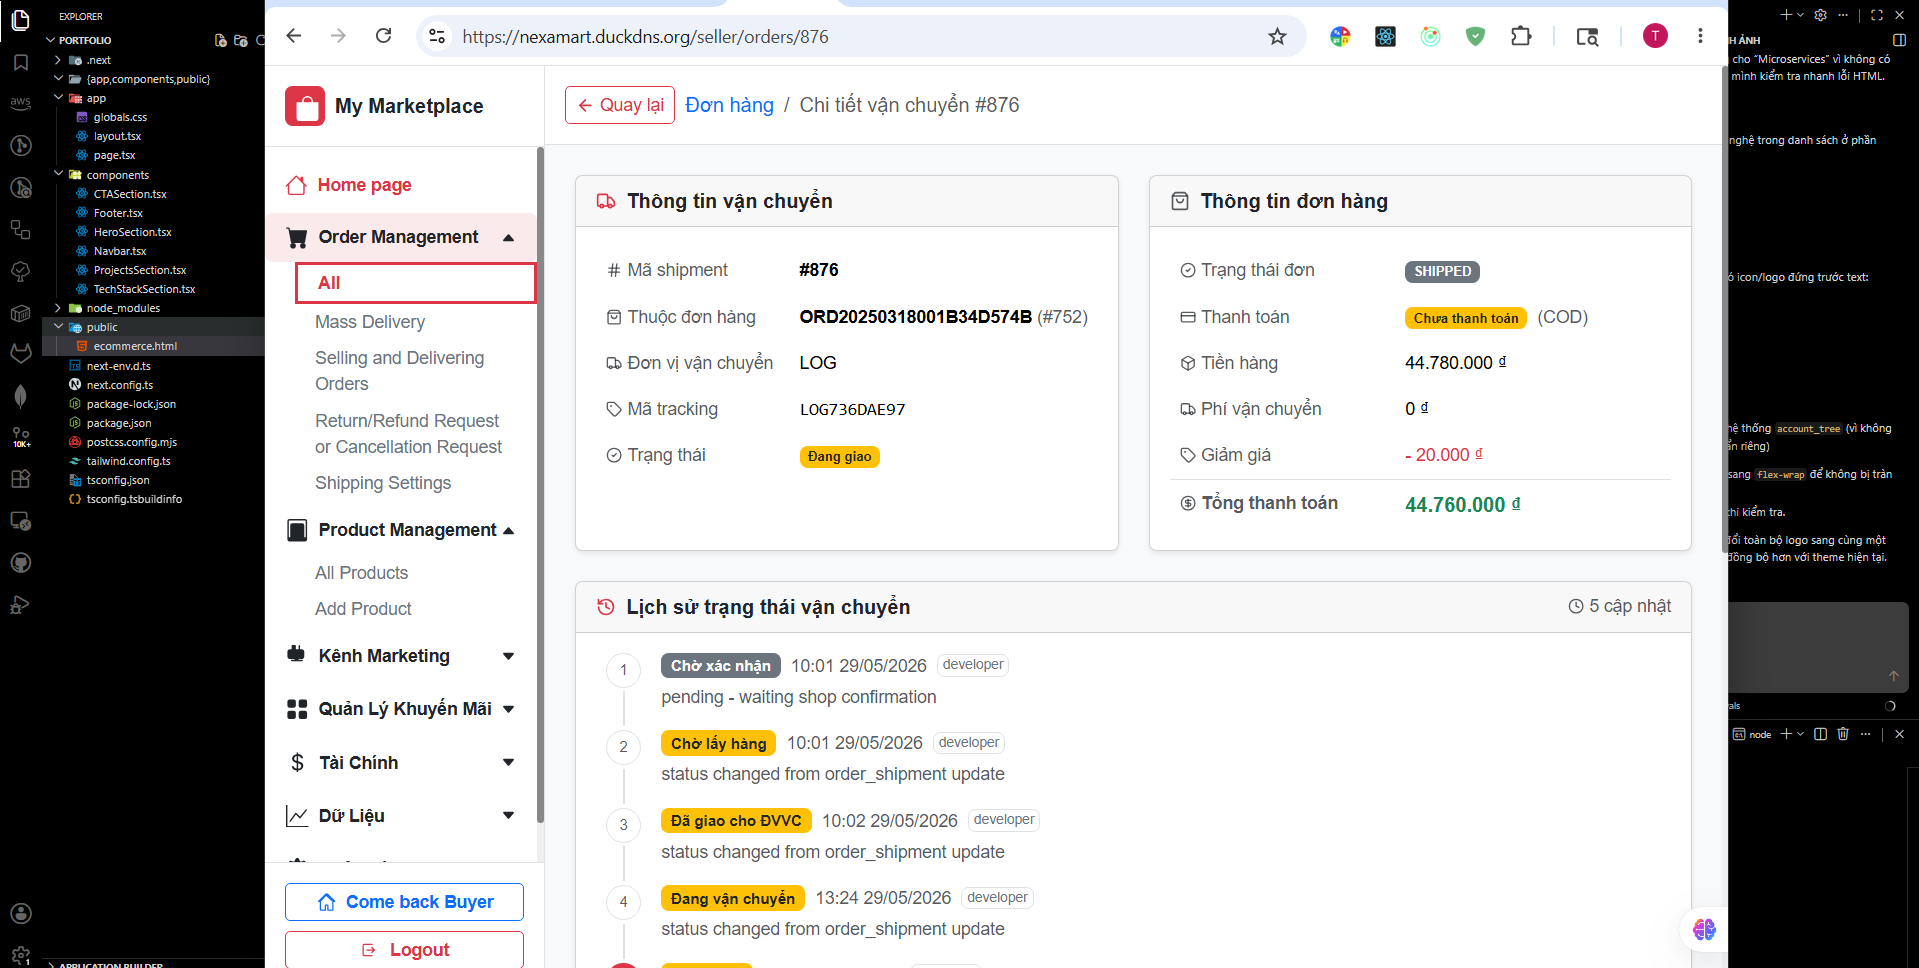Screen dimensions: 1919x968
Task: Open the bookmarks icon in VS Code activity bar
Action: [20, 62]
